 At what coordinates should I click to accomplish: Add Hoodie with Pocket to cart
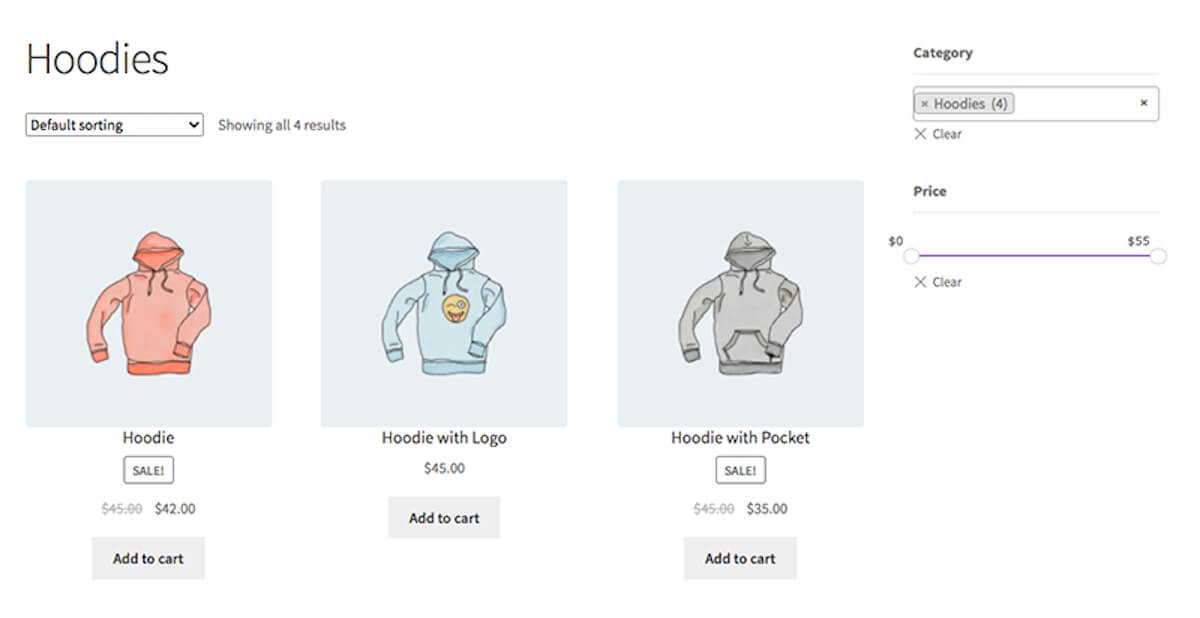coord(740,558)
